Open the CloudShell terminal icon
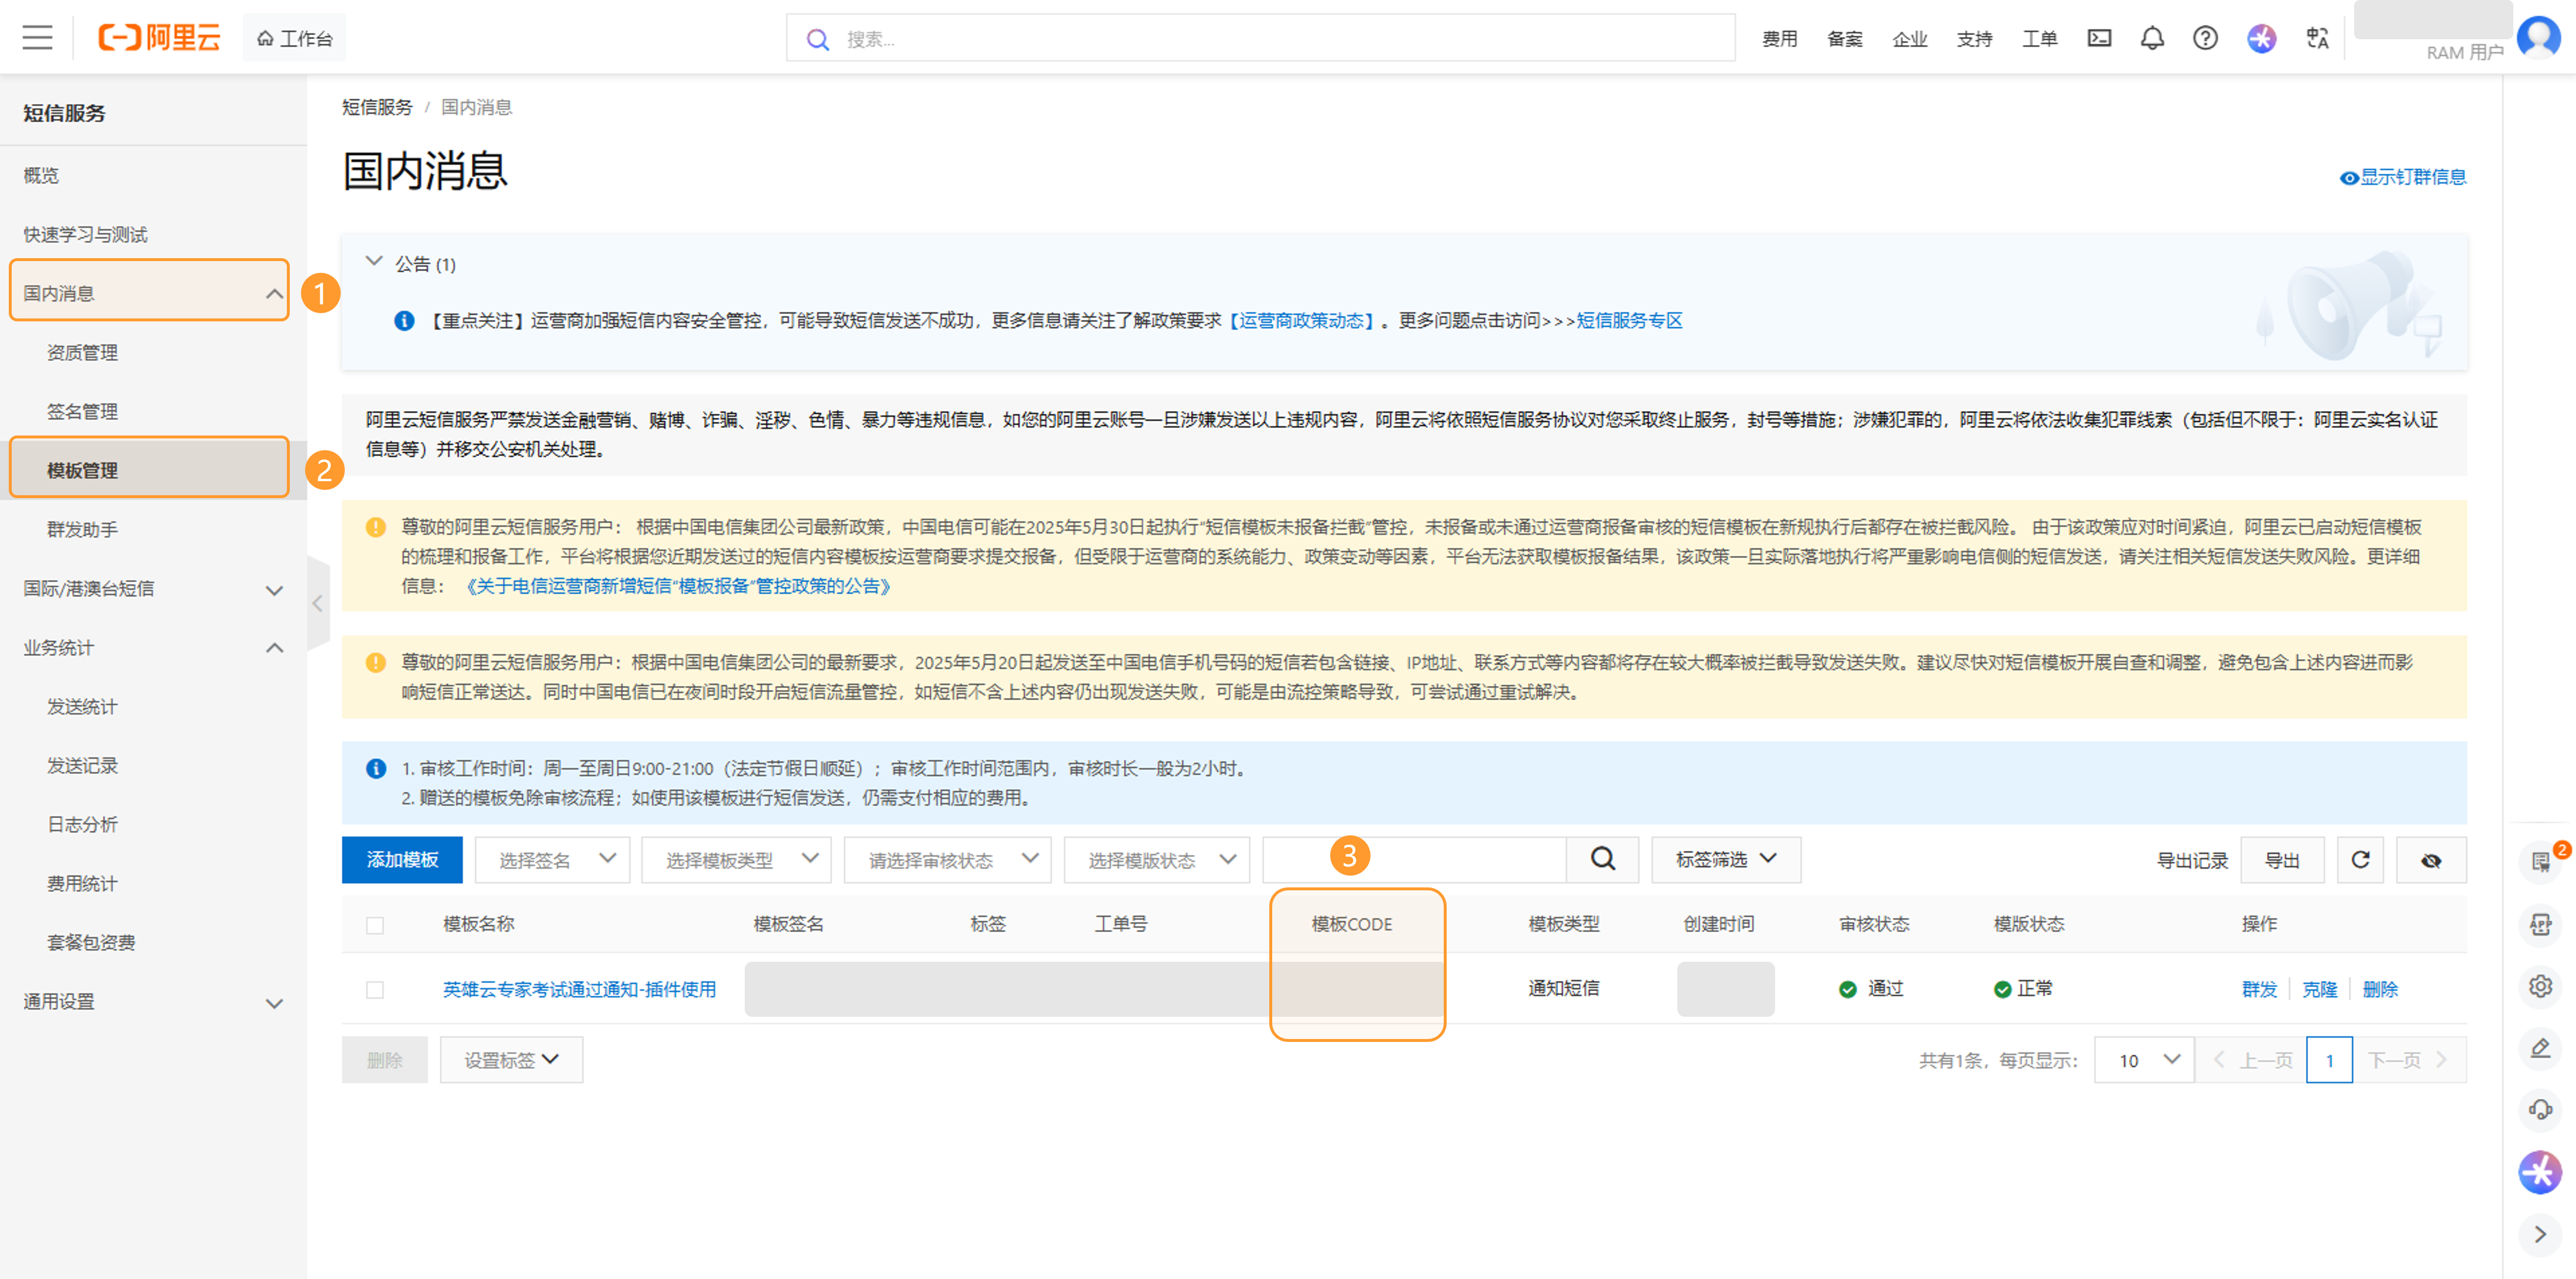The width and height of the screenshot is (2576, 1279). pyautogui.click(x=2099, y=38)
